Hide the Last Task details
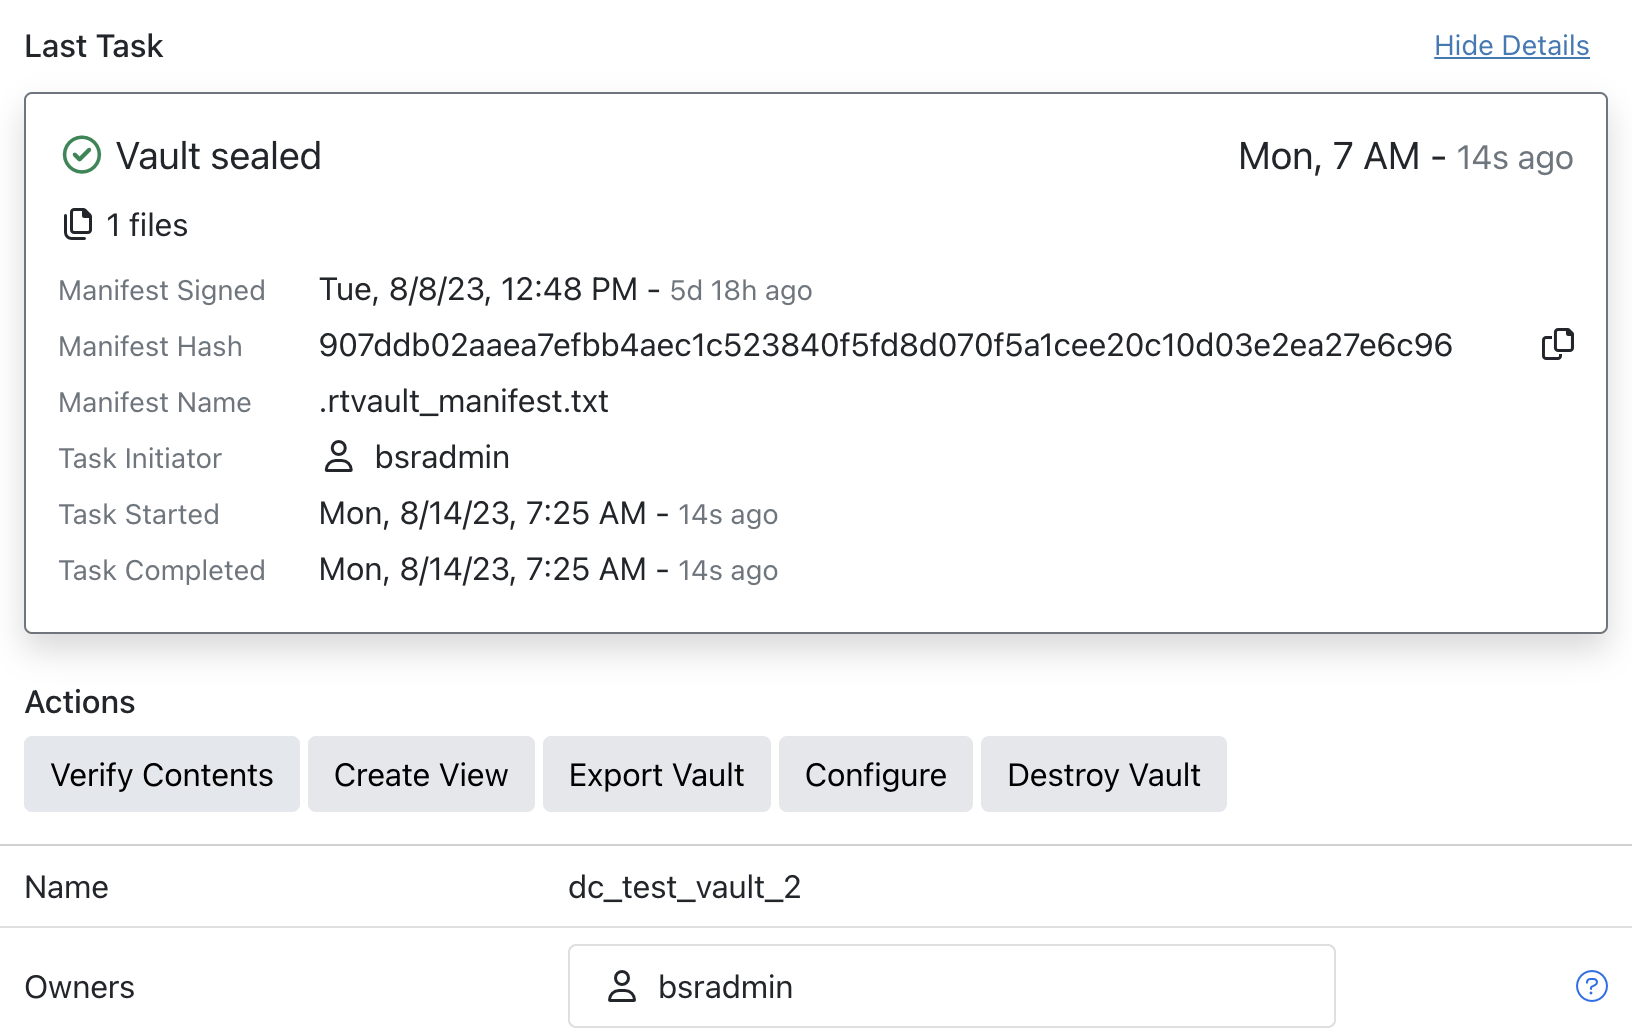Viewport: 1632px width, 1032px height. 1511,46
